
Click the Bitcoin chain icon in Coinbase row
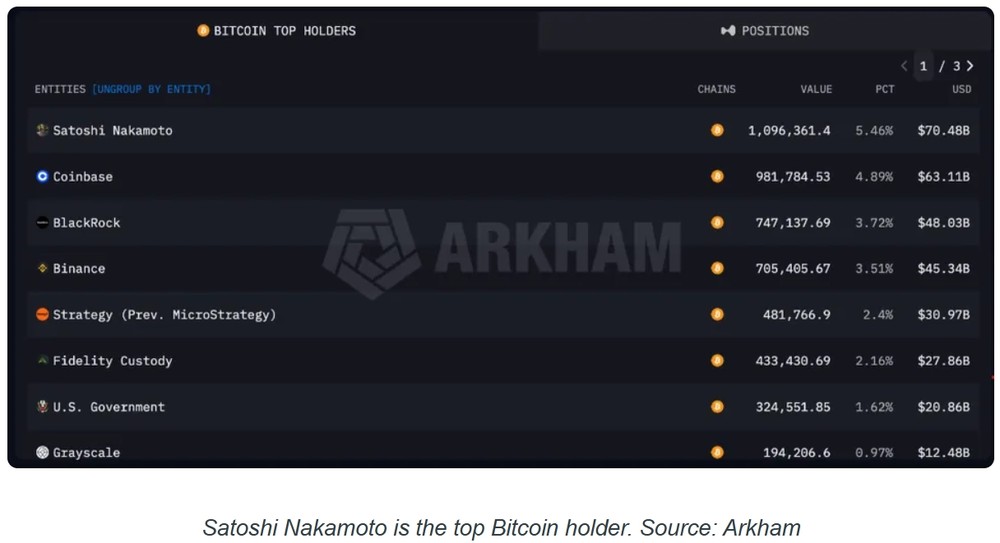click(717, 176)
